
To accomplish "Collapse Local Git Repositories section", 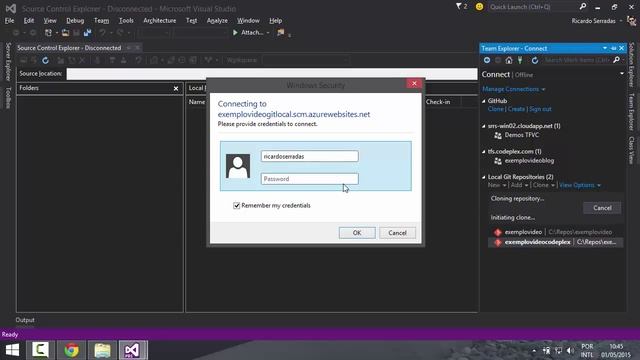I will 484,177.
